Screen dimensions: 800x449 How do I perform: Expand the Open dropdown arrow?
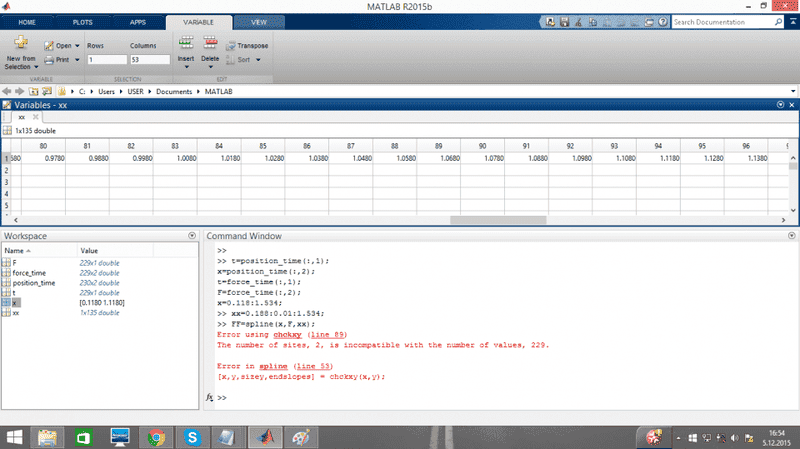tap(77, 46)
